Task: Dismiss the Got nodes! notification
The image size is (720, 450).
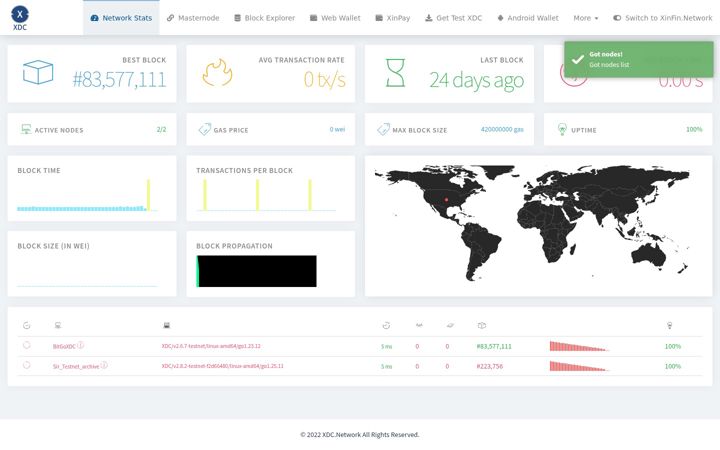Action: (639, 59)
